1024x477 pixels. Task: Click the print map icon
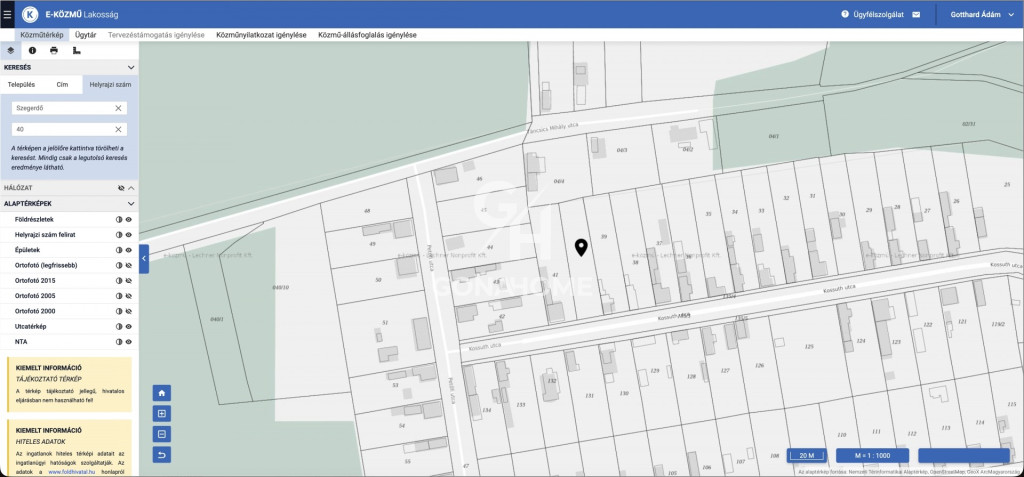pyautogui.click(x=54, y=49)
